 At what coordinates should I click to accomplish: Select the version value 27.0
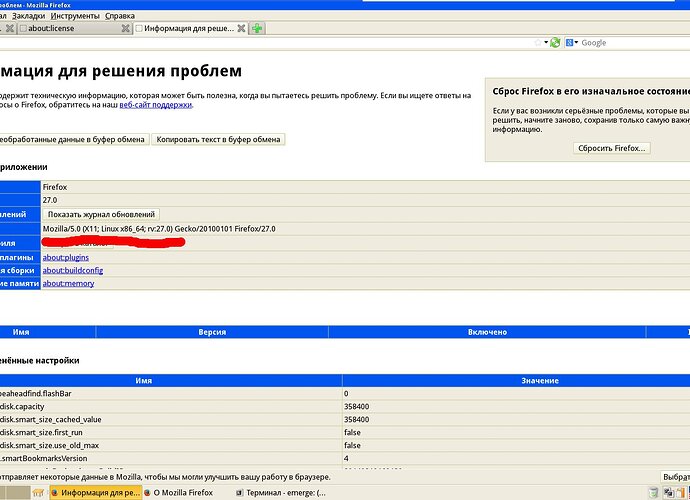pos(50,200)
